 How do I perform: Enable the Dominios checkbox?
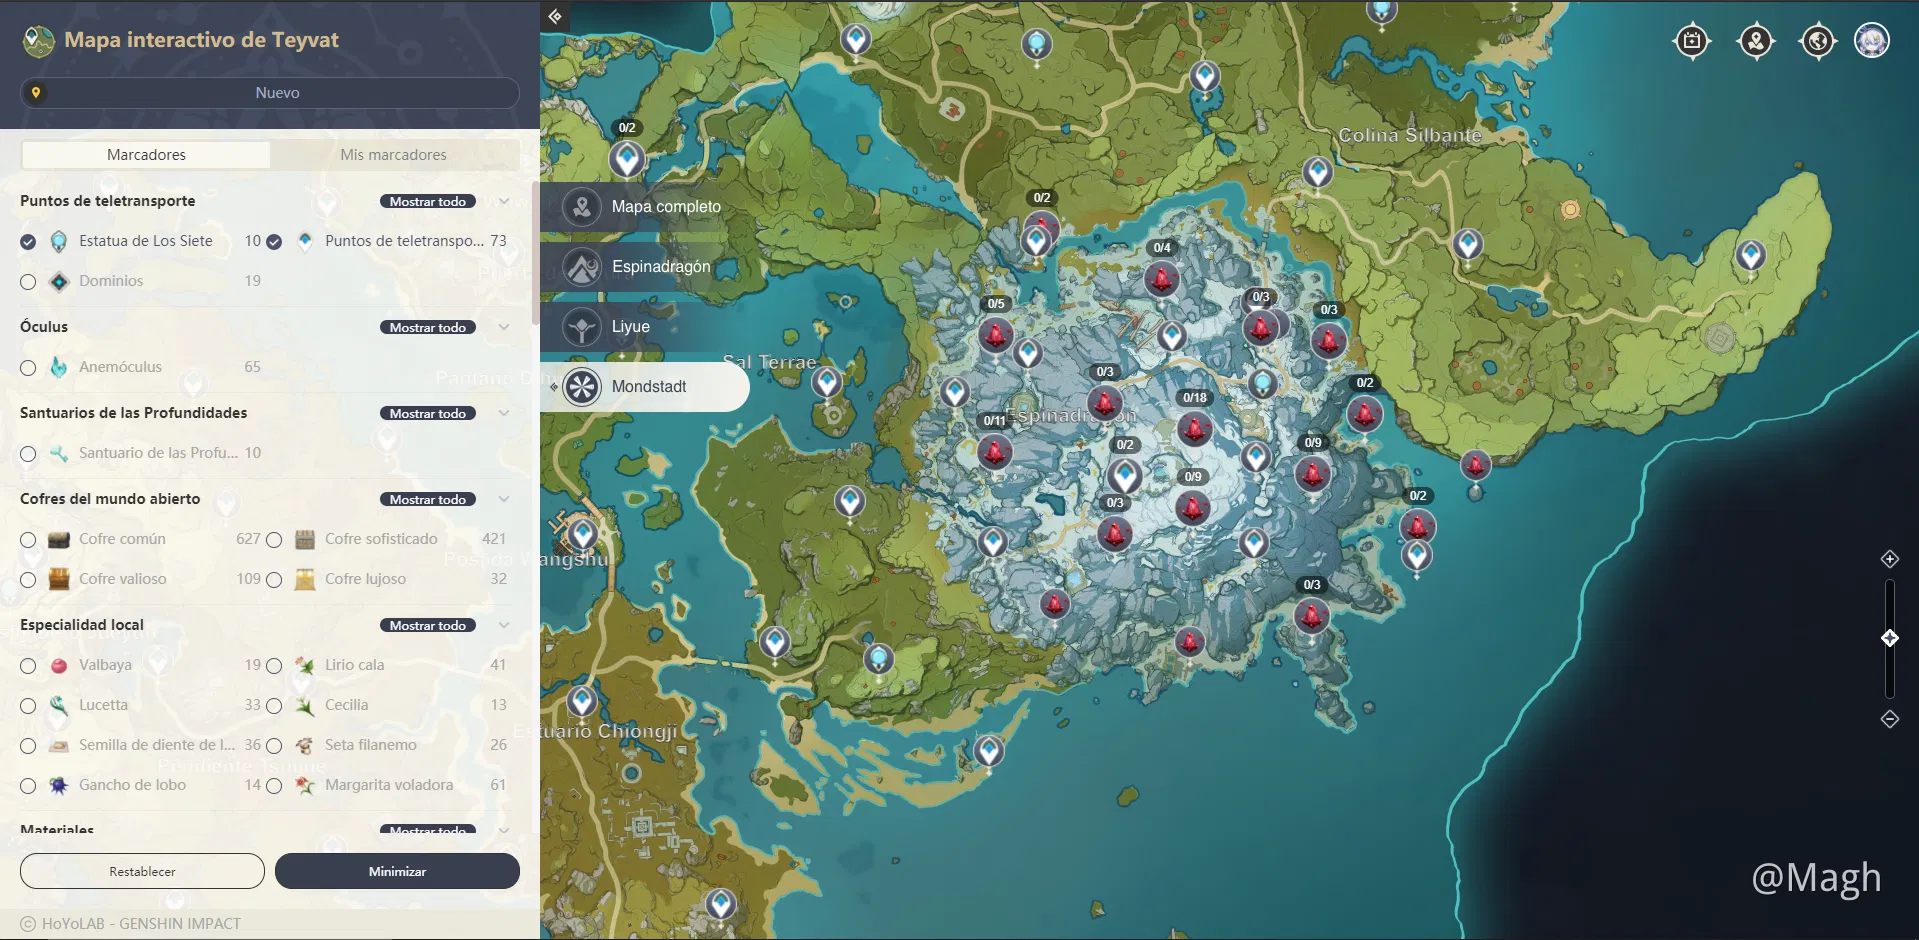27,282
